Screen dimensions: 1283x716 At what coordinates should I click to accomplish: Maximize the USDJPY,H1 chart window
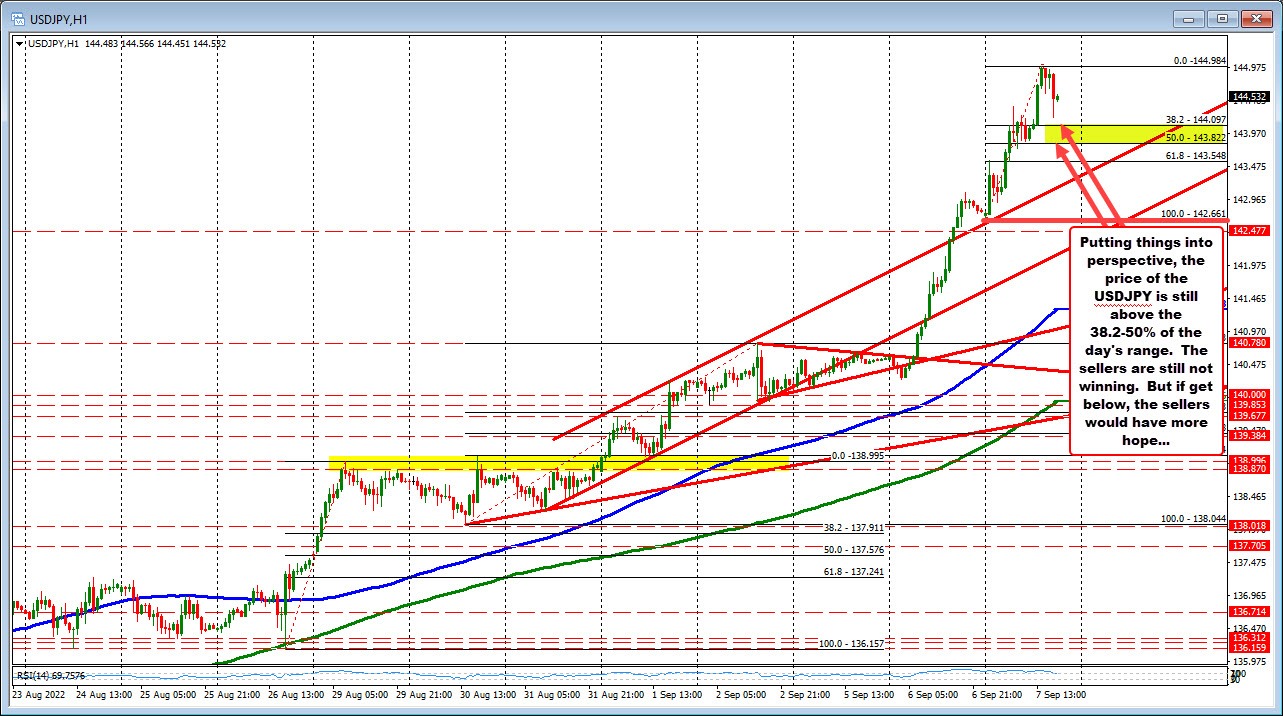point(1221,18)
